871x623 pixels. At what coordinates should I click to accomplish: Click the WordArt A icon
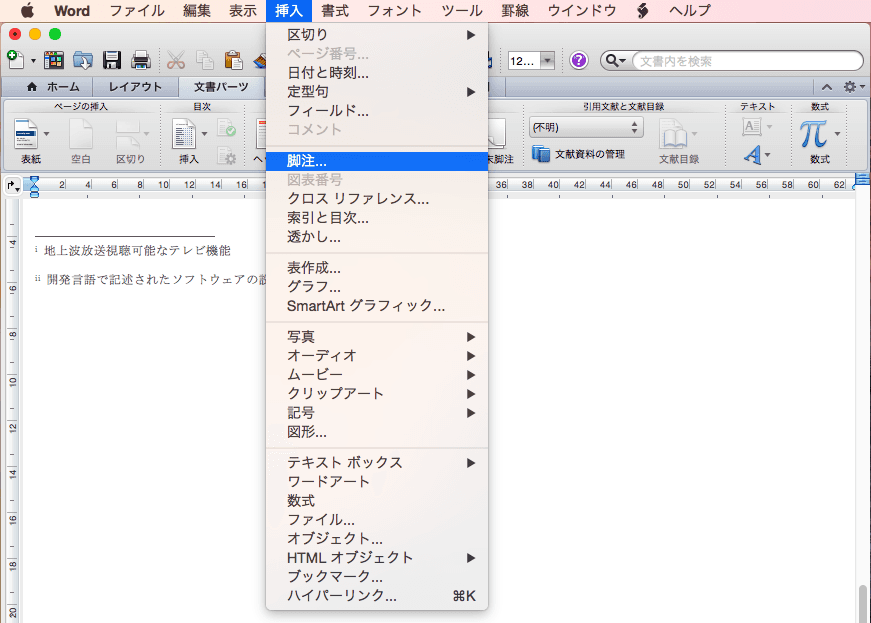753,155
